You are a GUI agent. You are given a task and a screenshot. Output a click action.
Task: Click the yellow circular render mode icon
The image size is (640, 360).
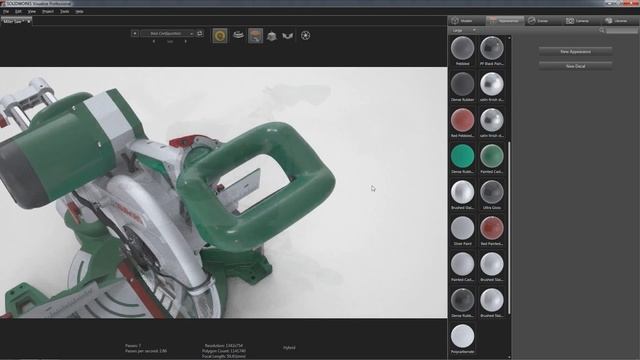tap(220, 36)
